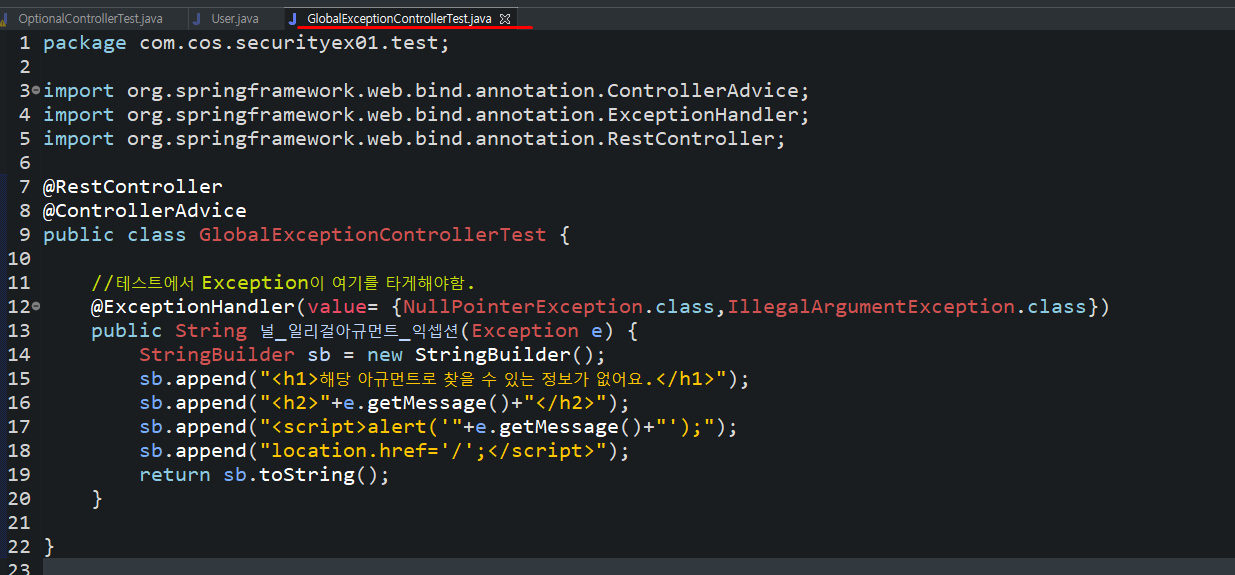The height and width of the screenshot is (575, 1235).
Task: Click NullPointerException.class in the annotation
Action: tap(560, 307)
